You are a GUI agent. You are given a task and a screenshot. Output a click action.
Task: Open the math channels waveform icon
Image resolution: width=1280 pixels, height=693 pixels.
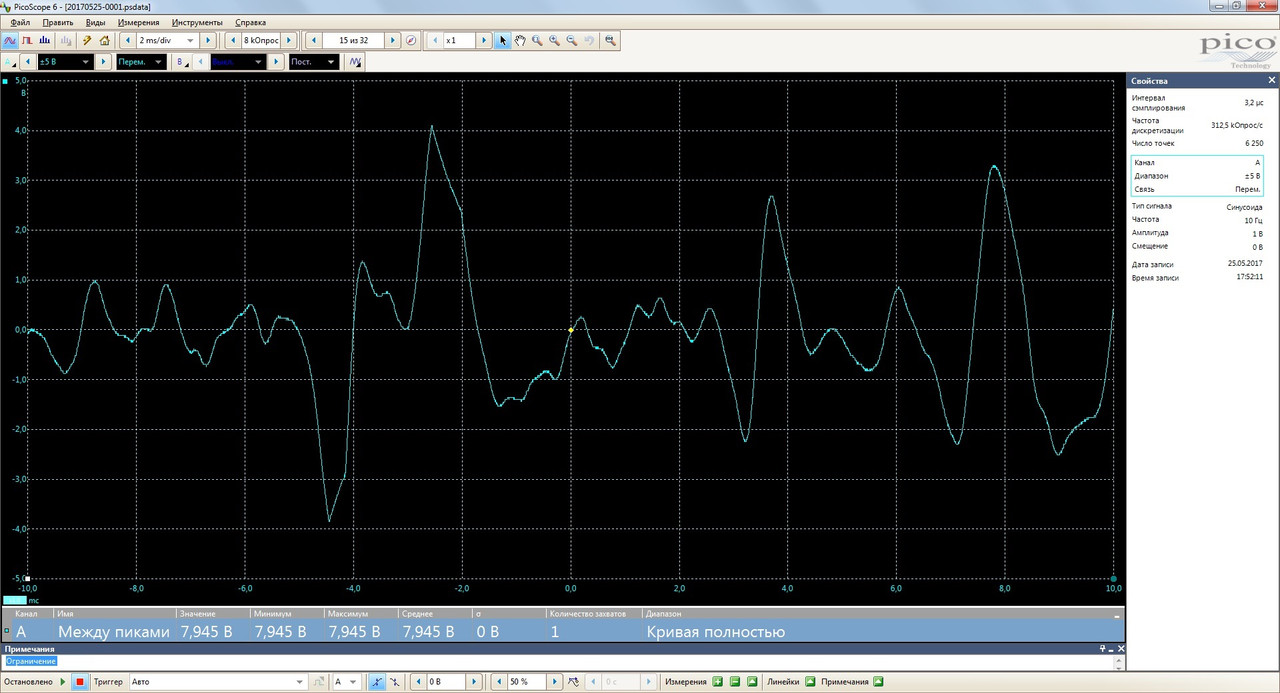tap(355, 61)
